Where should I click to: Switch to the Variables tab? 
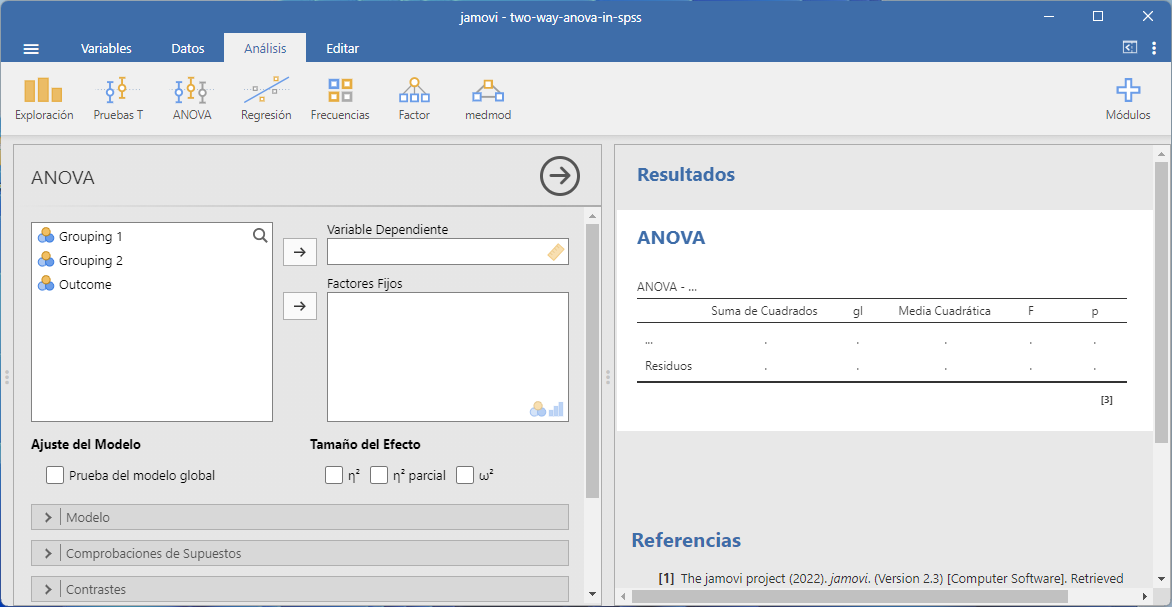click(106, 49)
